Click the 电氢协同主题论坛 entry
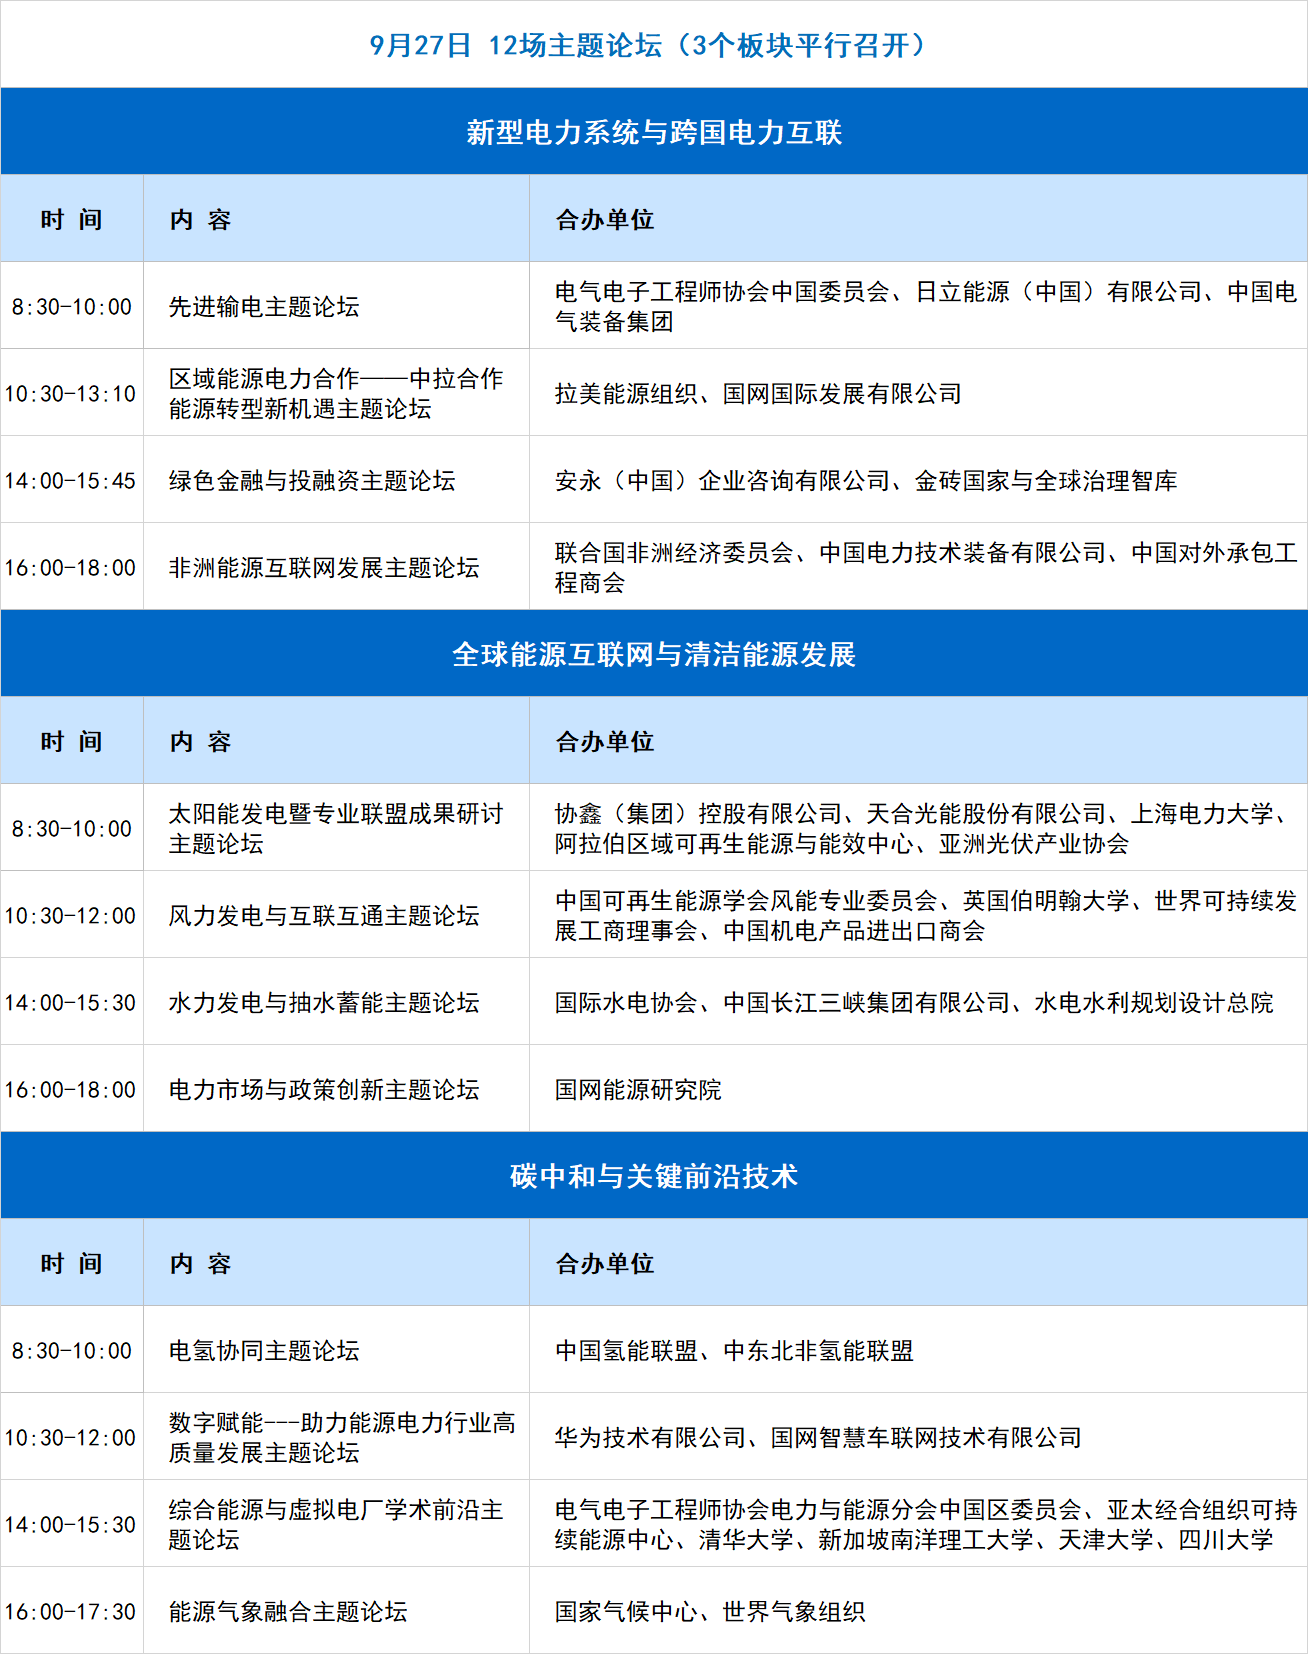The width and height of the screenshot is (1308, 1654). [x=264, y=1351]
